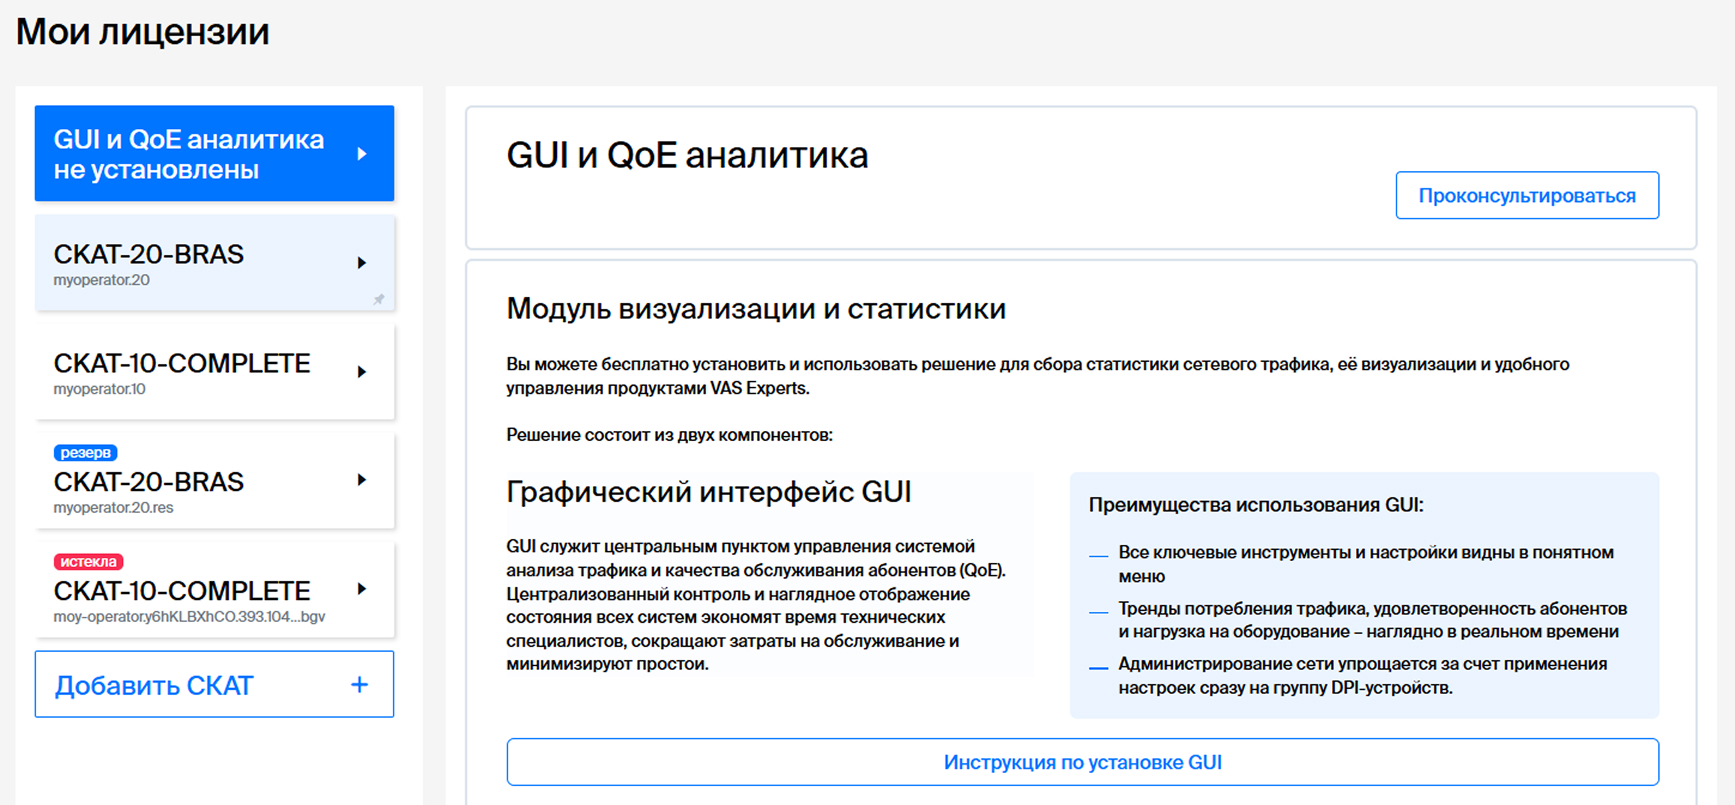The width and height of the screenshot is (1735, 805).
Task: Click 'myoperator.20.res' license name text
Action: point(113,508)
